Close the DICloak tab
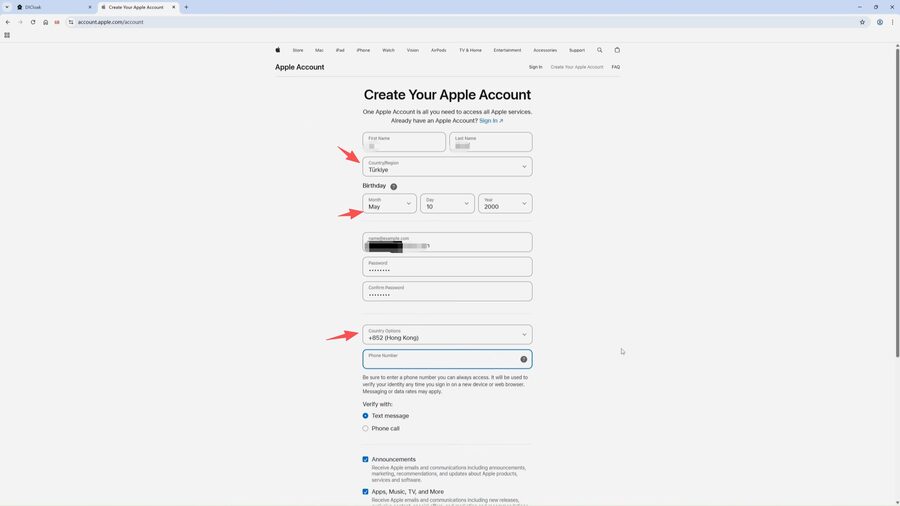 pos(90,7)
